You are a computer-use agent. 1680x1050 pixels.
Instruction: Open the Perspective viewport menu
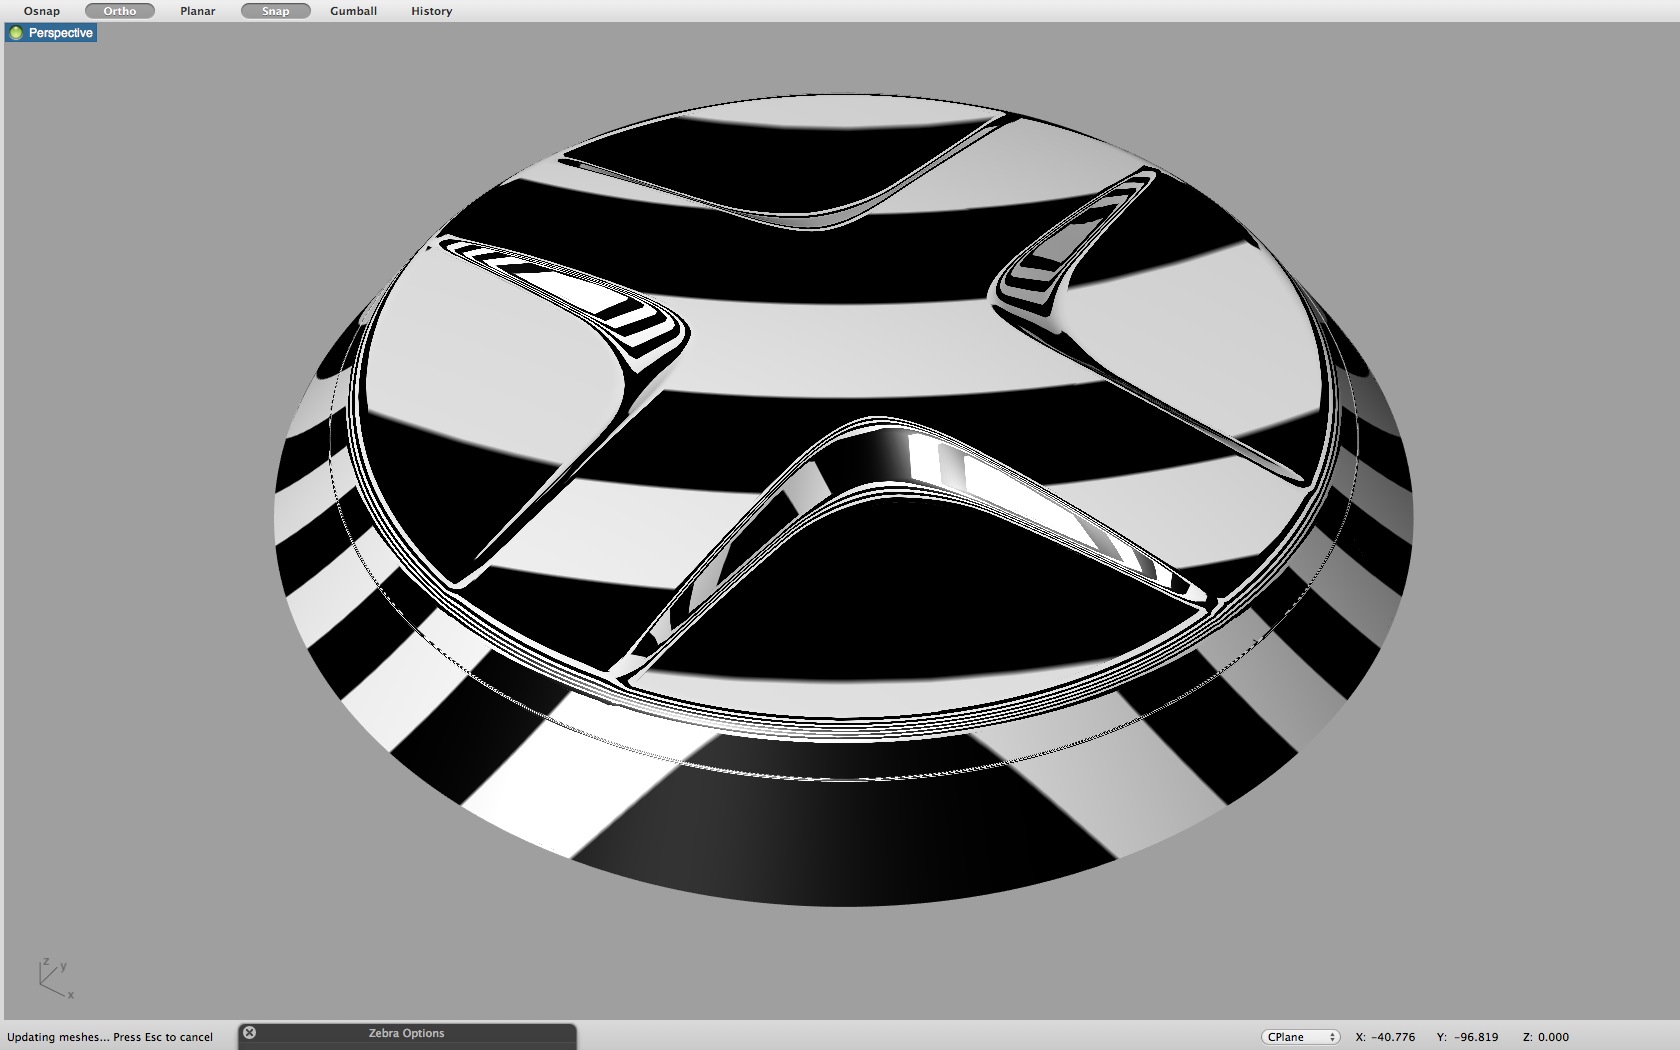point(51,33)
